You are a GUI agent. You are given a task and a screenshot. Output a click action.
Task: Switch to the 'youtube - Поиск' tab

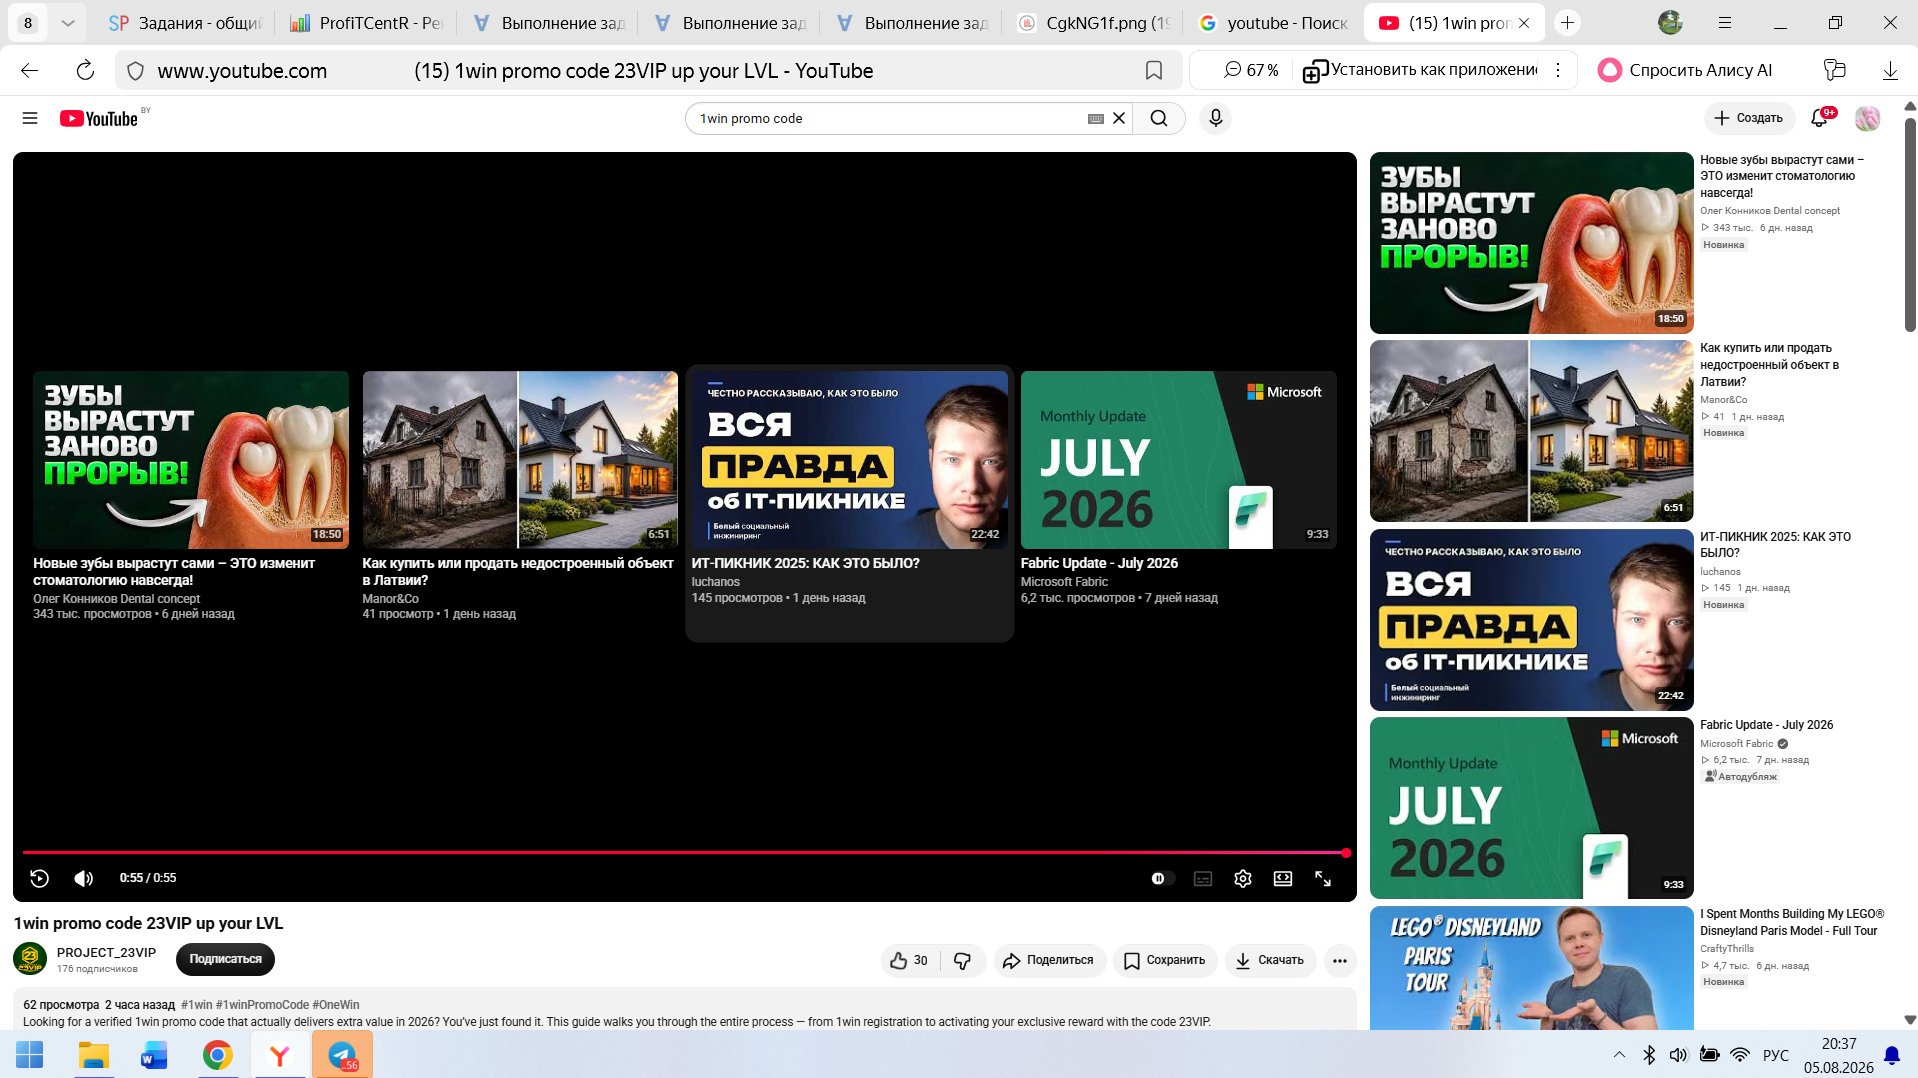[1274, 22]
